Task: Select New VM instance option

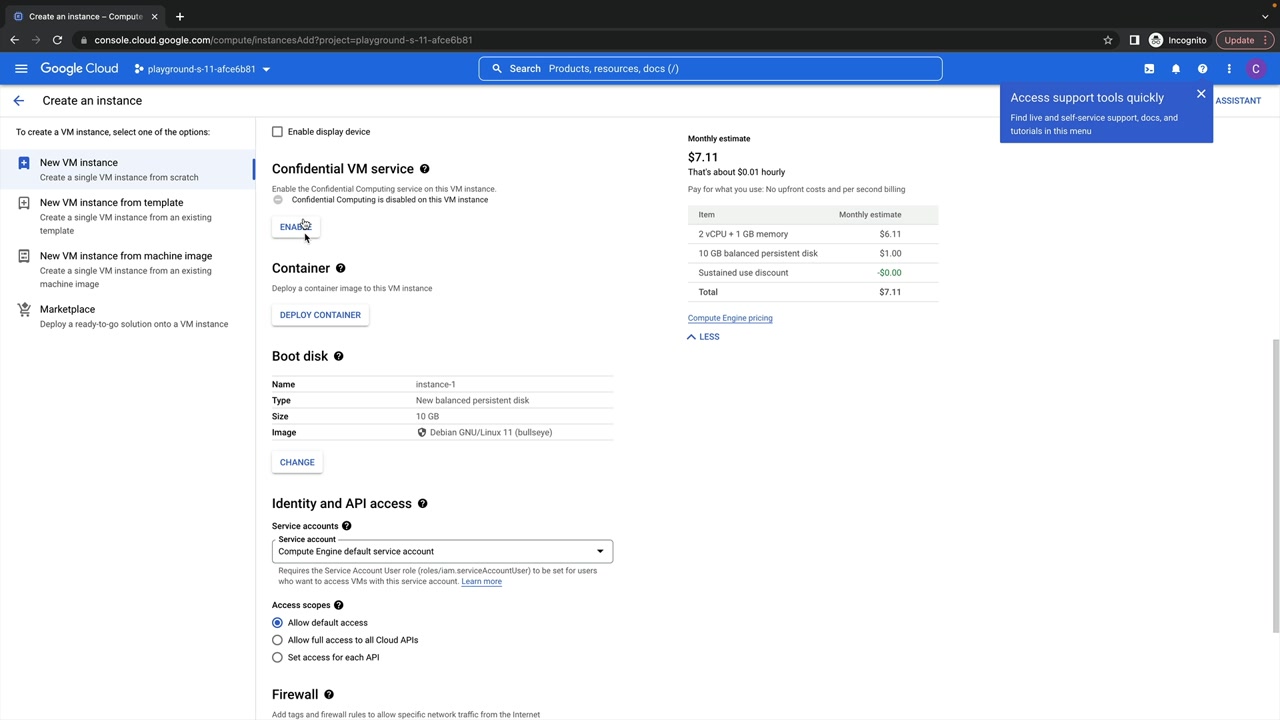Action: tap(127, 169)
